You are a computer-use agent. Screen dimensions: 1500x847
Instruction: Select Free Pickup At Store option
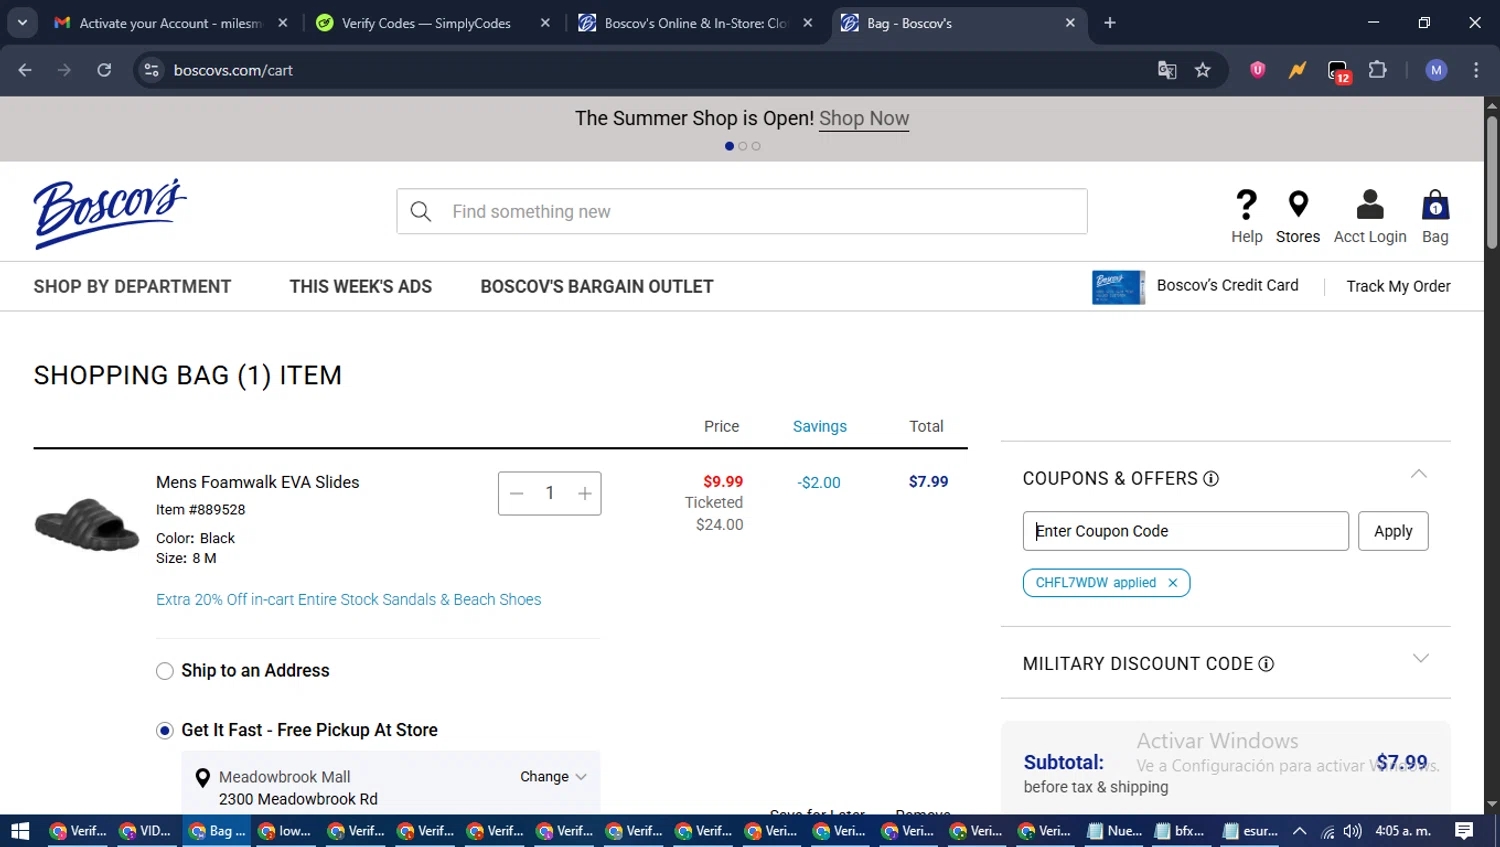pos(165,731)
